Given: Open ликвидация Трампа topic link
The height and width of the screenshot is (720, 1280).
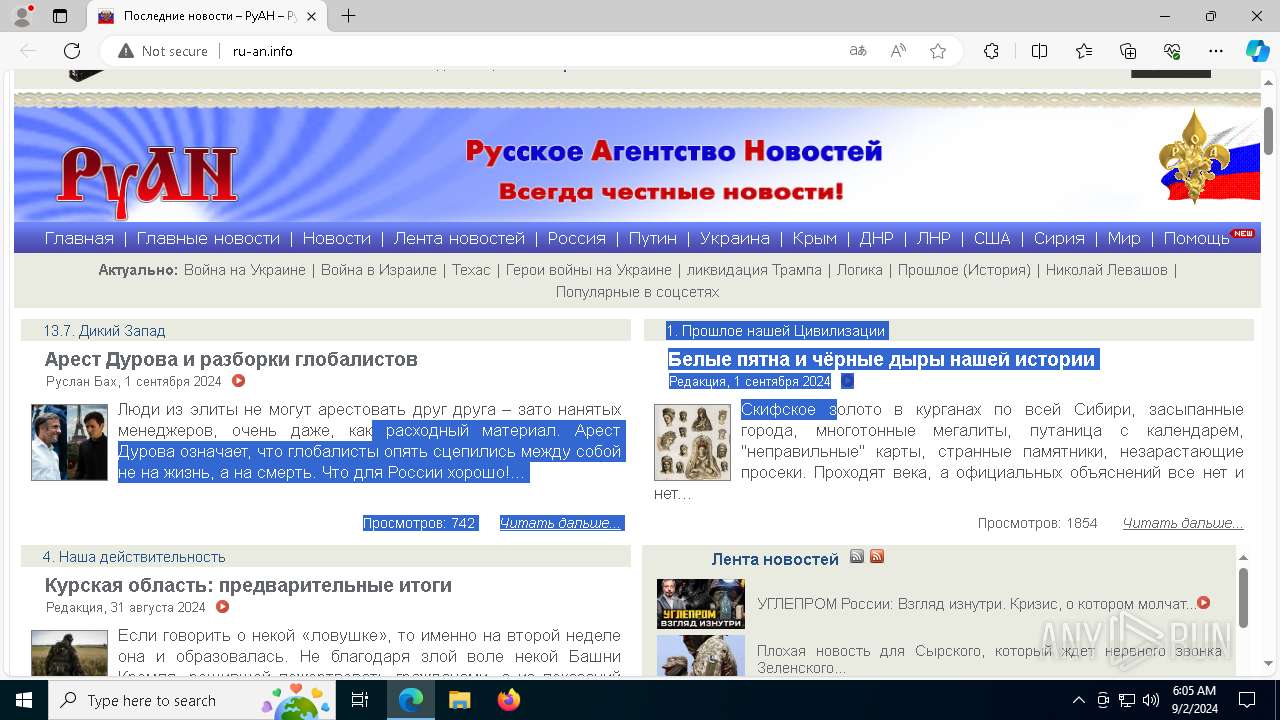Looking at the screenshot, I should pyautogui.click(x=754, y=270).
